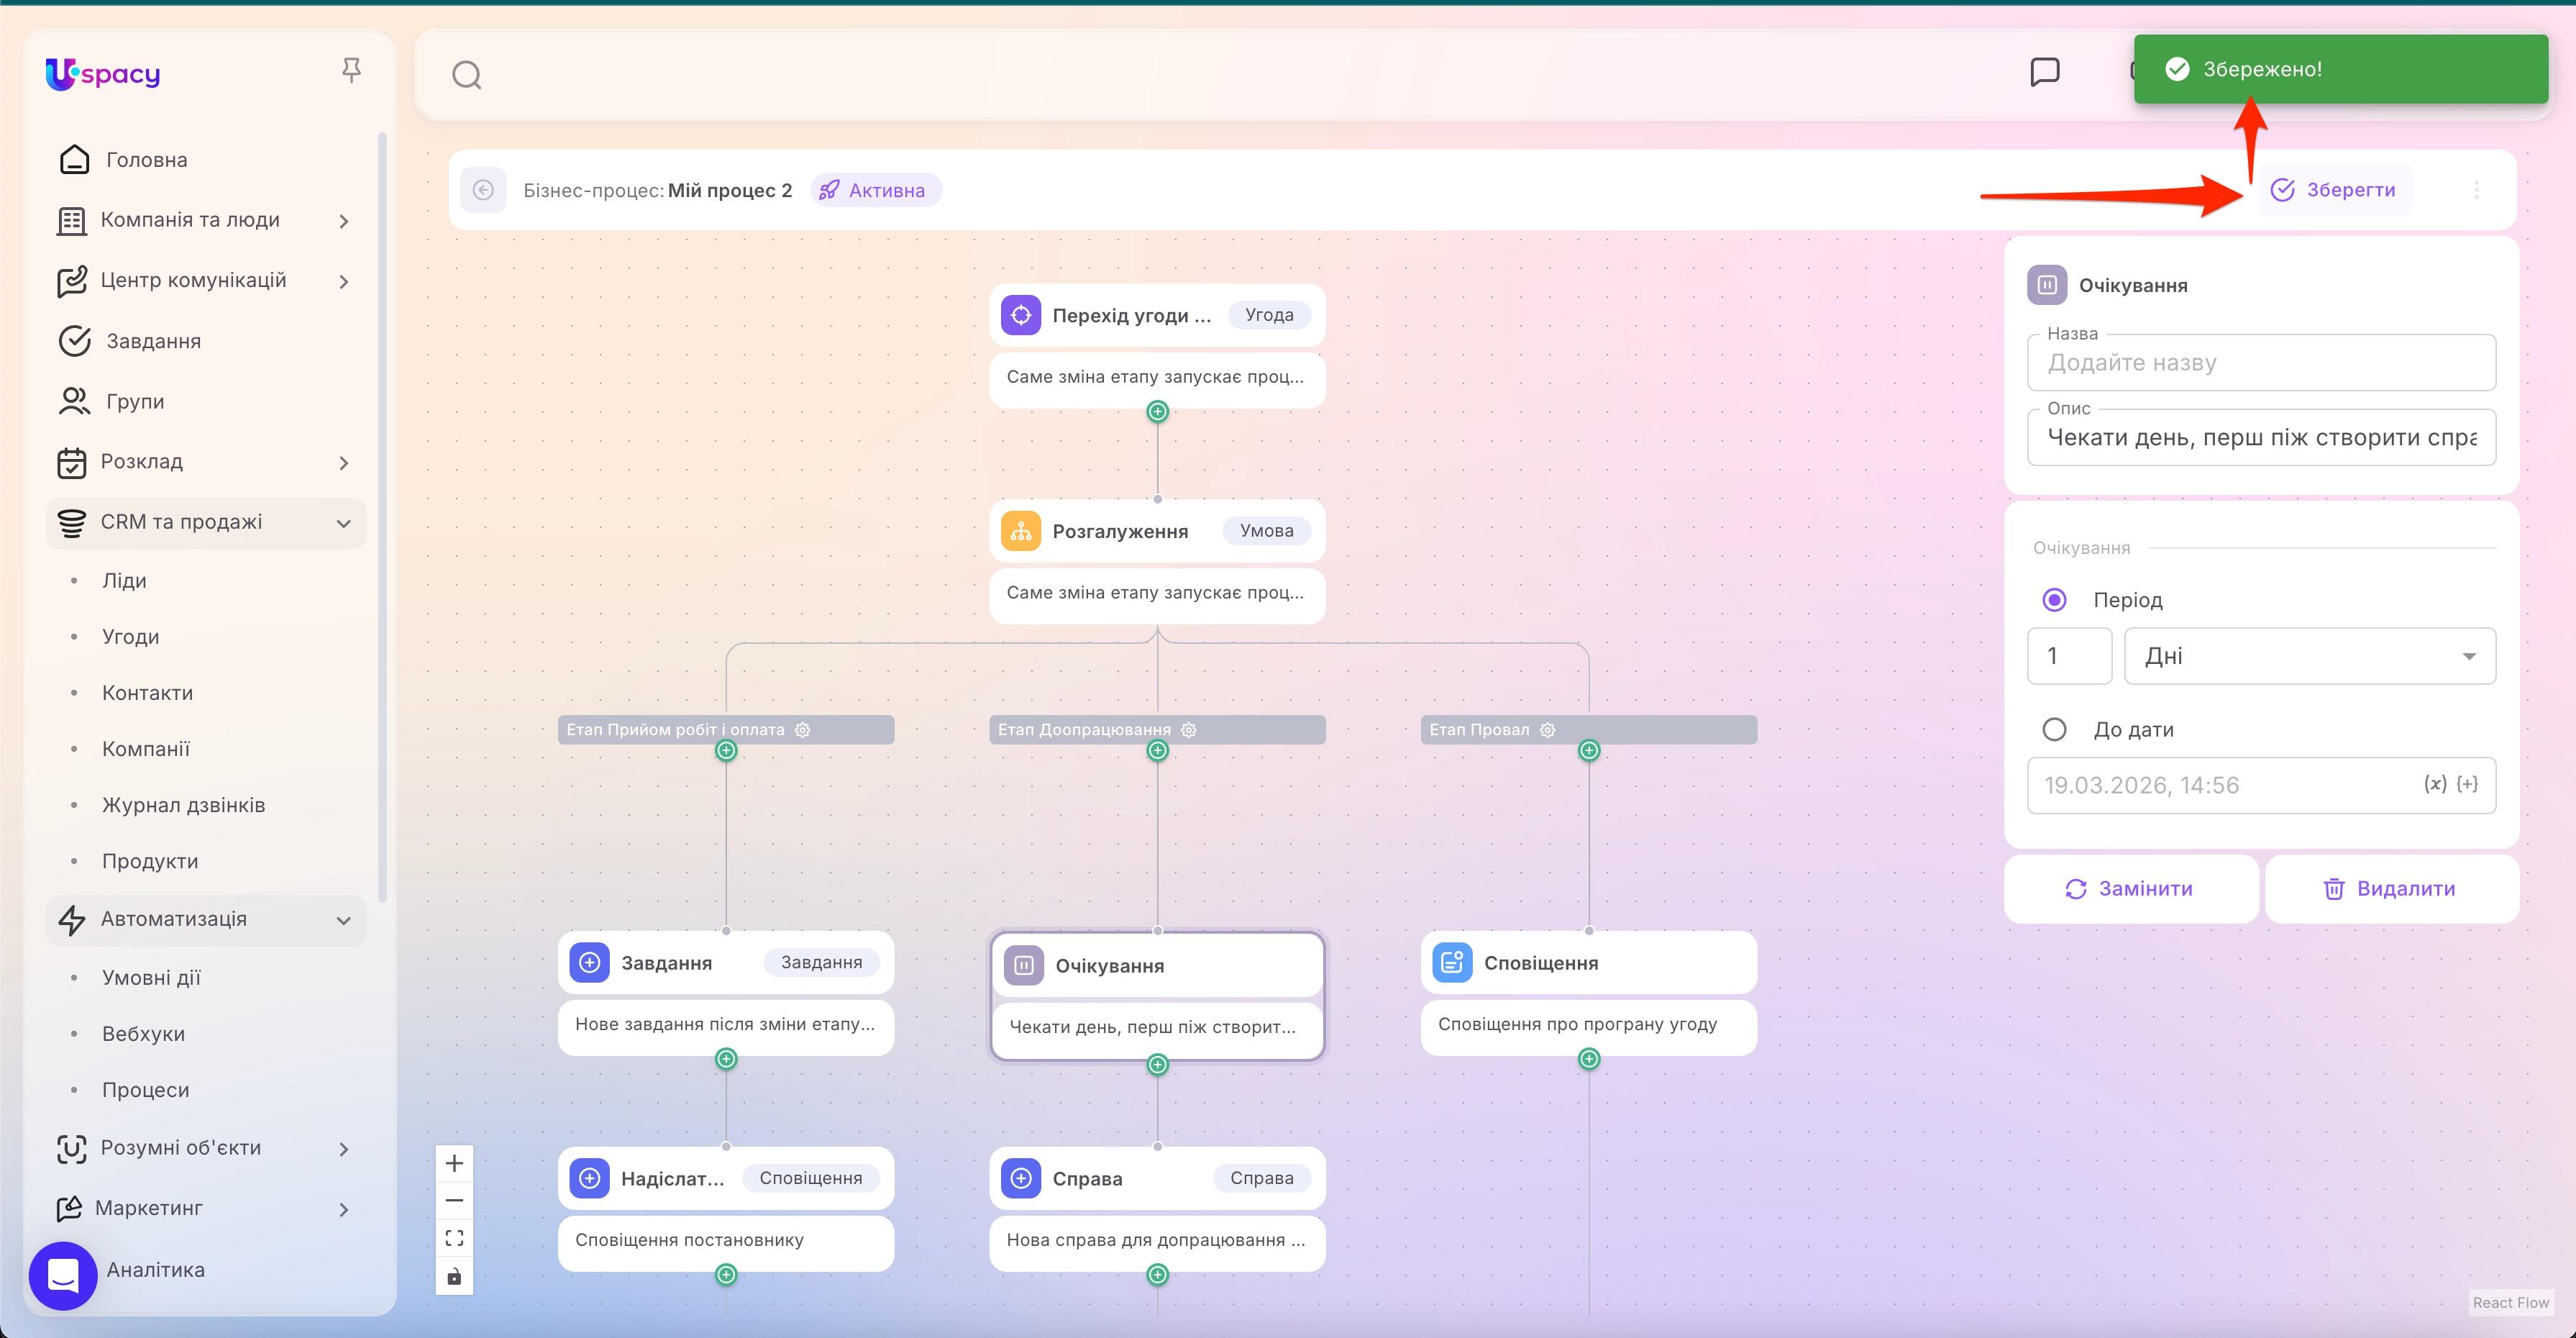Image resolution: width=2576 pixels, height=1338 pixels.
Task: Open Процеси from the sidebar menu
Action: [x=146, y=1089]
